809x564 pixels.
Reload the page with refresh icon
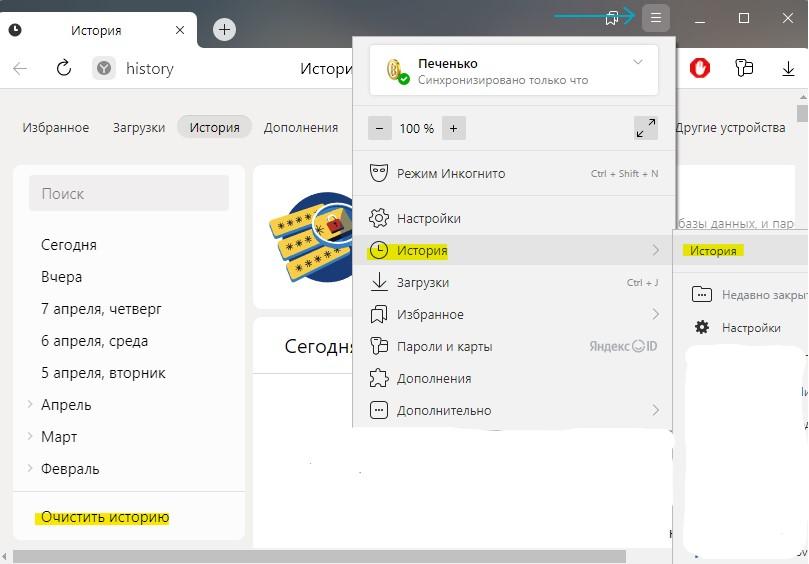point(64,68)
